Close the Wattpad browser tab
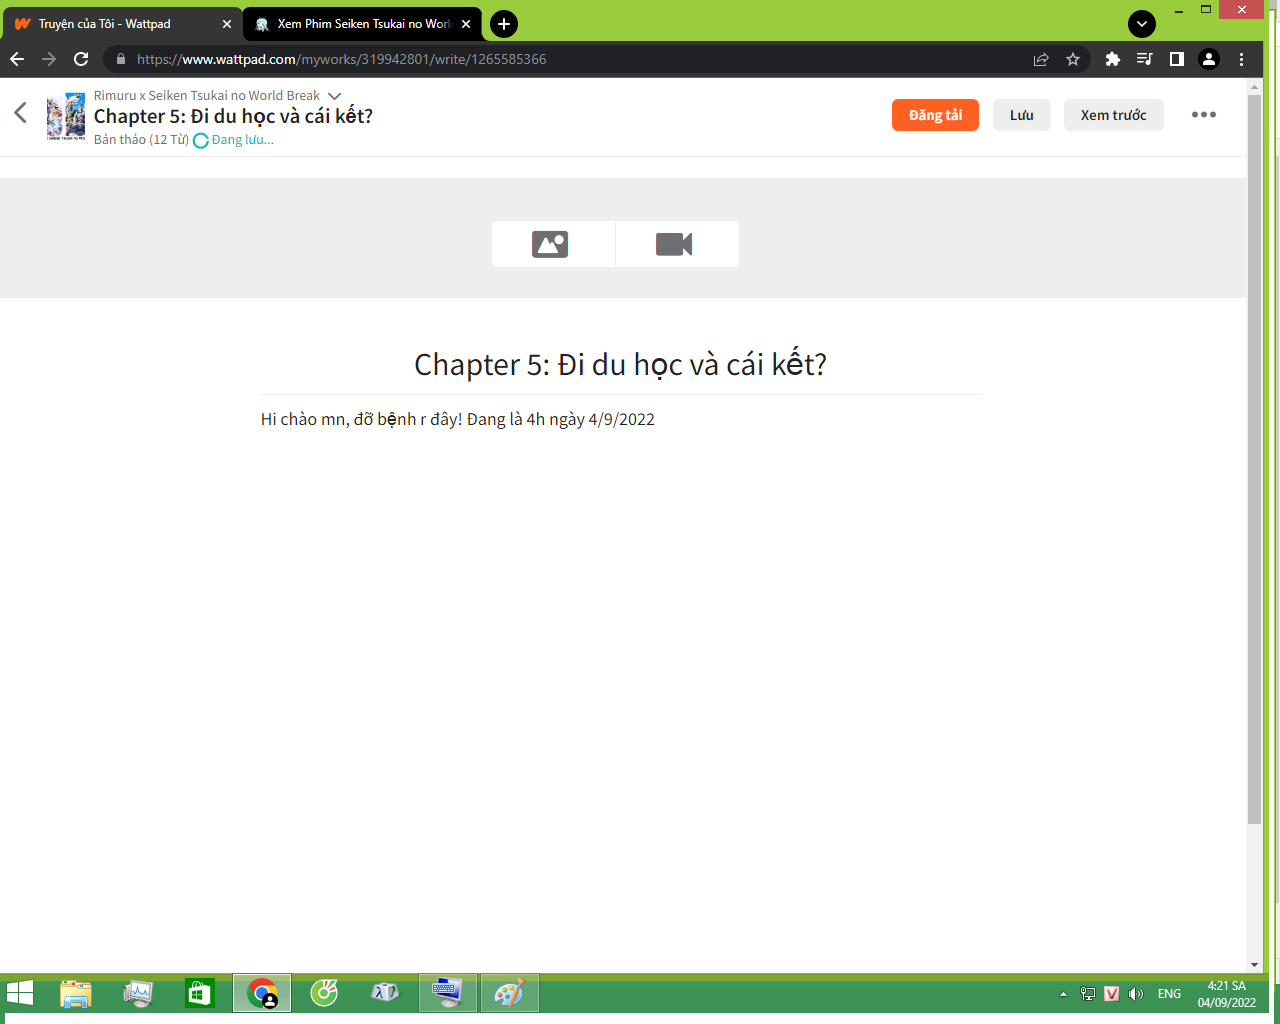1280x1024 pixels. (x=227, y=24)
